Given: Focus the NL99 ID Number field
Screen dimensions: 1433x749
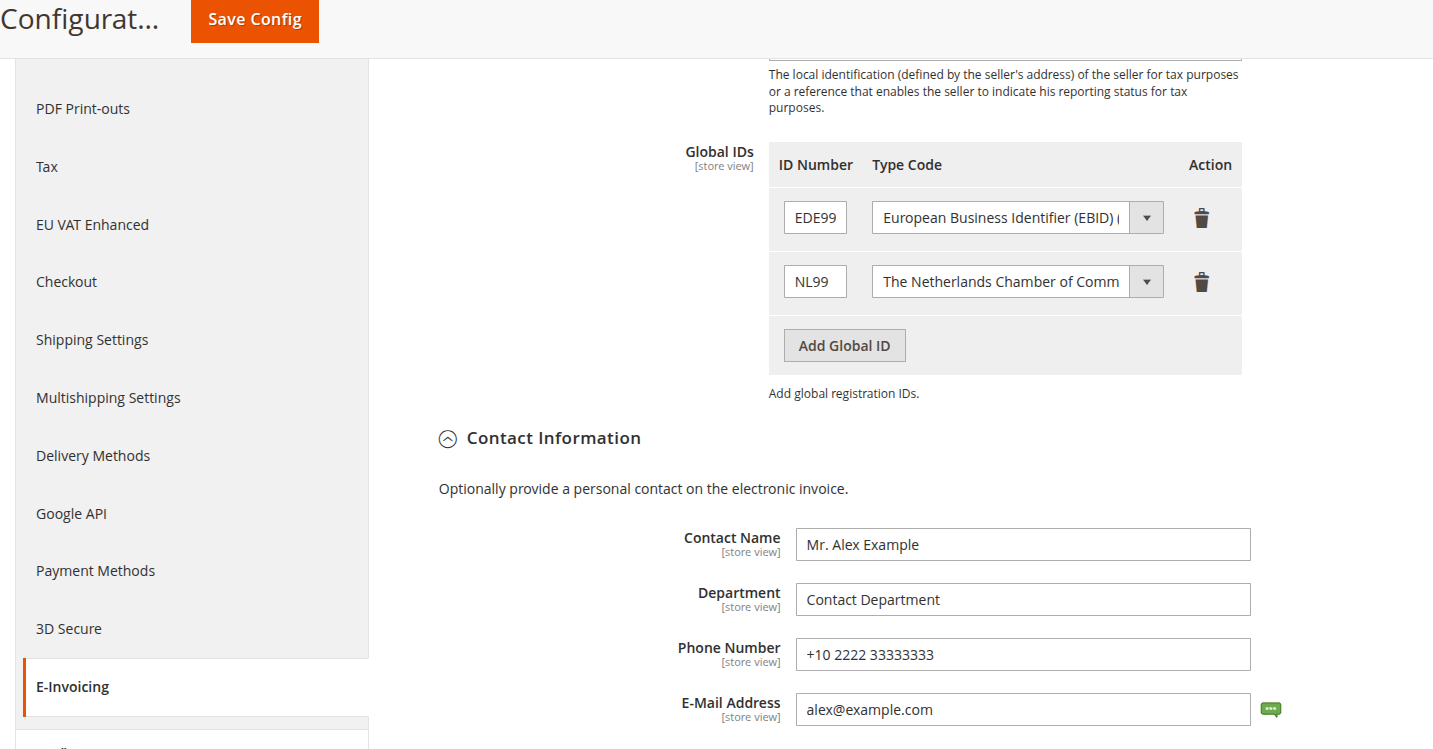Looking at the screenshot, I should pyautogui.click(x=815, y=282).
